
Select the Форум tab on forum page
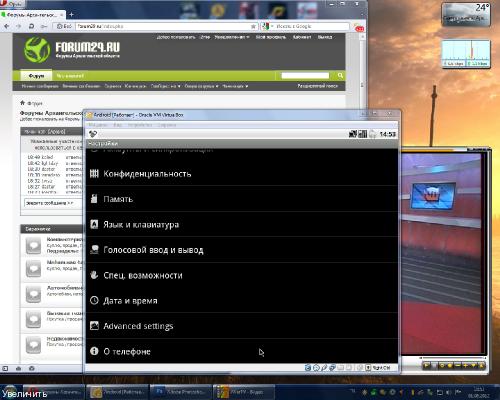36,76
